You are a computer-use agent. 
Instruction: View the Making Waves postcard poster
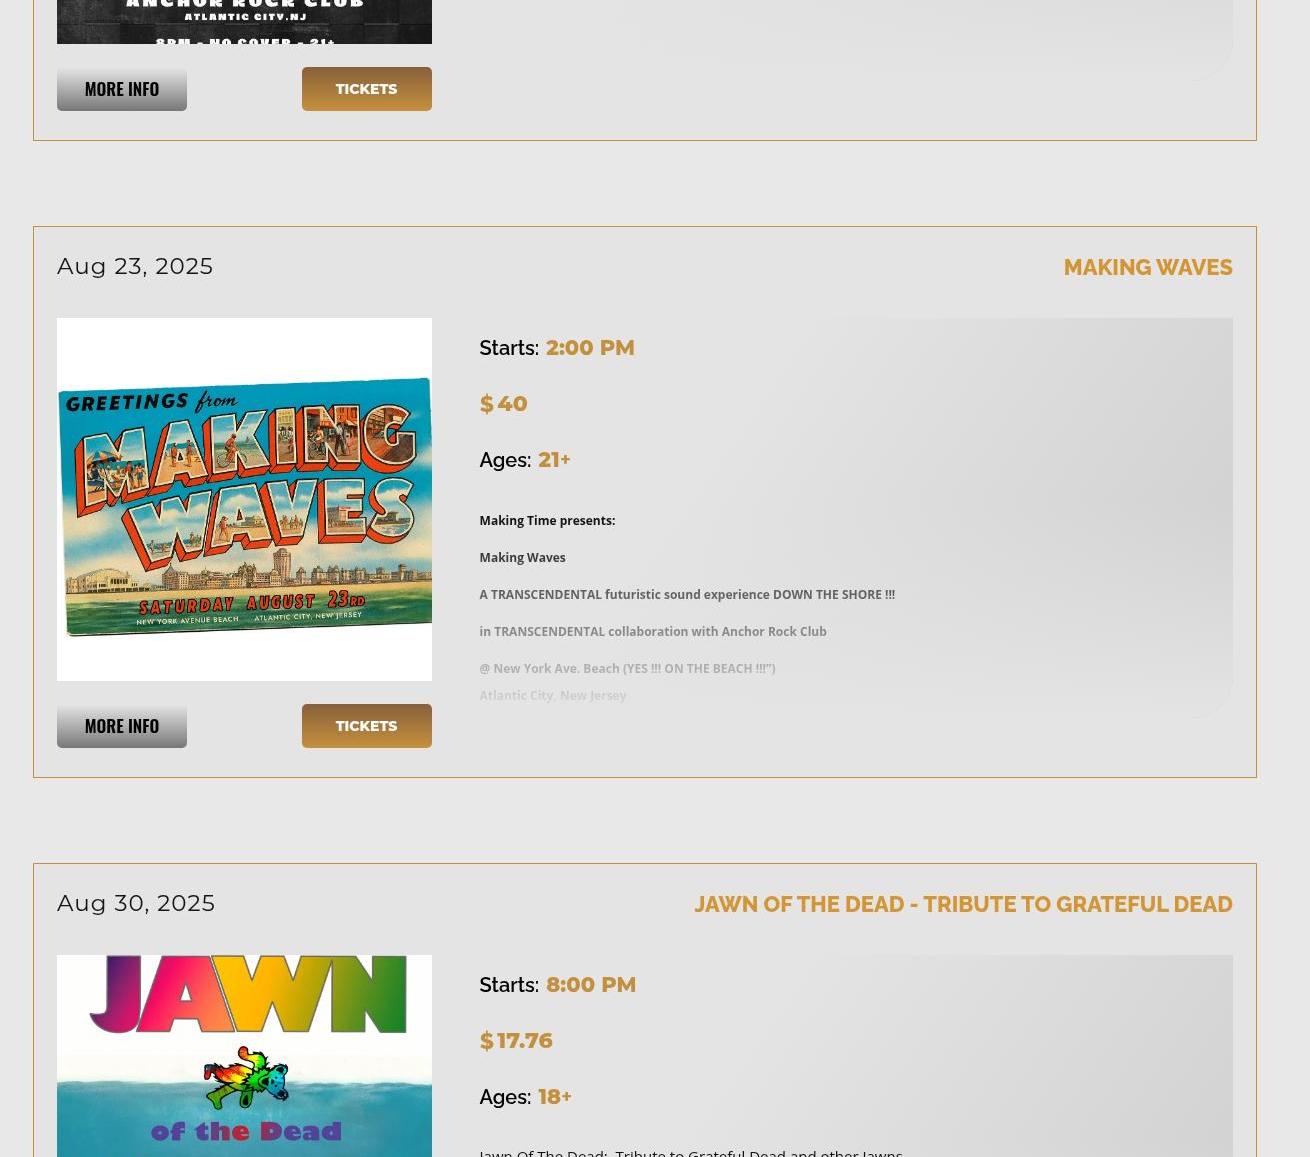(x=244, y=499)
